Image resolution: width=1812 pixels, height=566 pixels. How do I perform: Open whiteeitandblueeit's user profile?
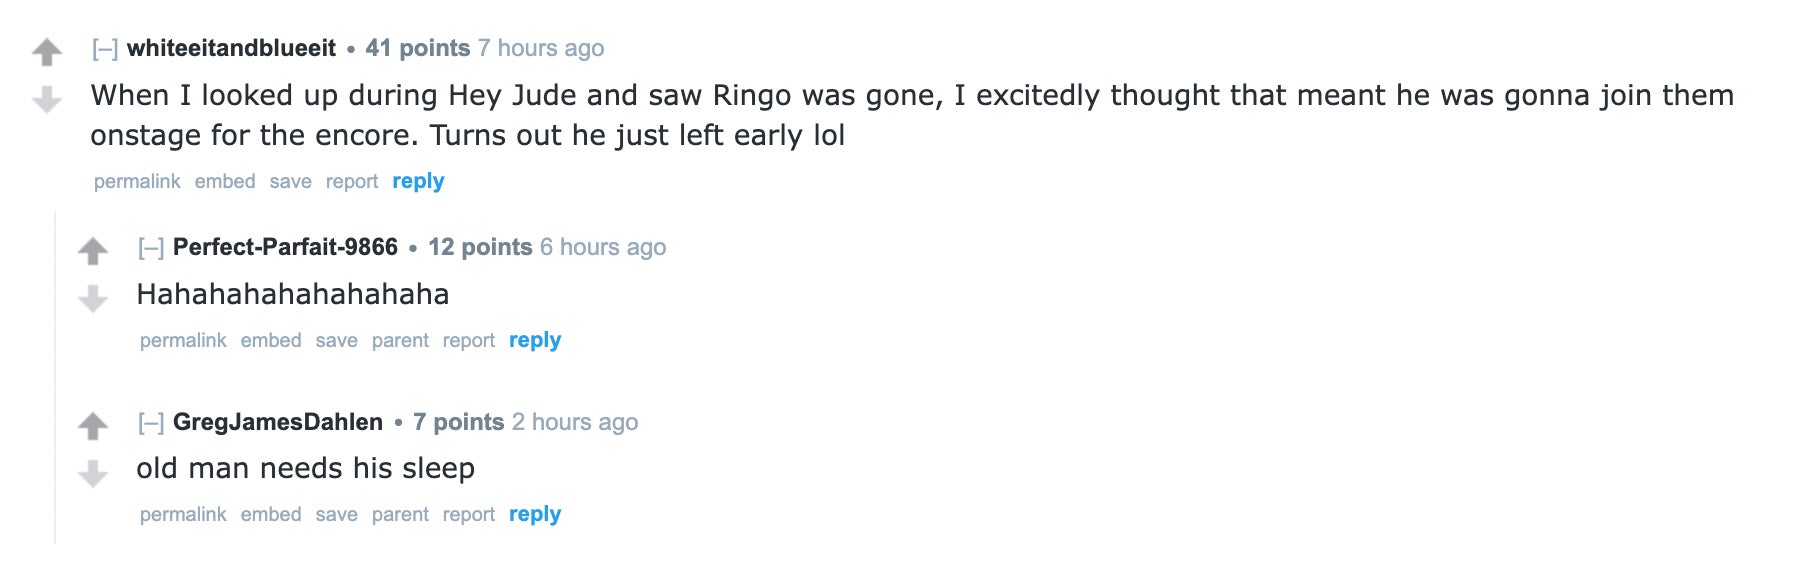(x=231, y=48)
